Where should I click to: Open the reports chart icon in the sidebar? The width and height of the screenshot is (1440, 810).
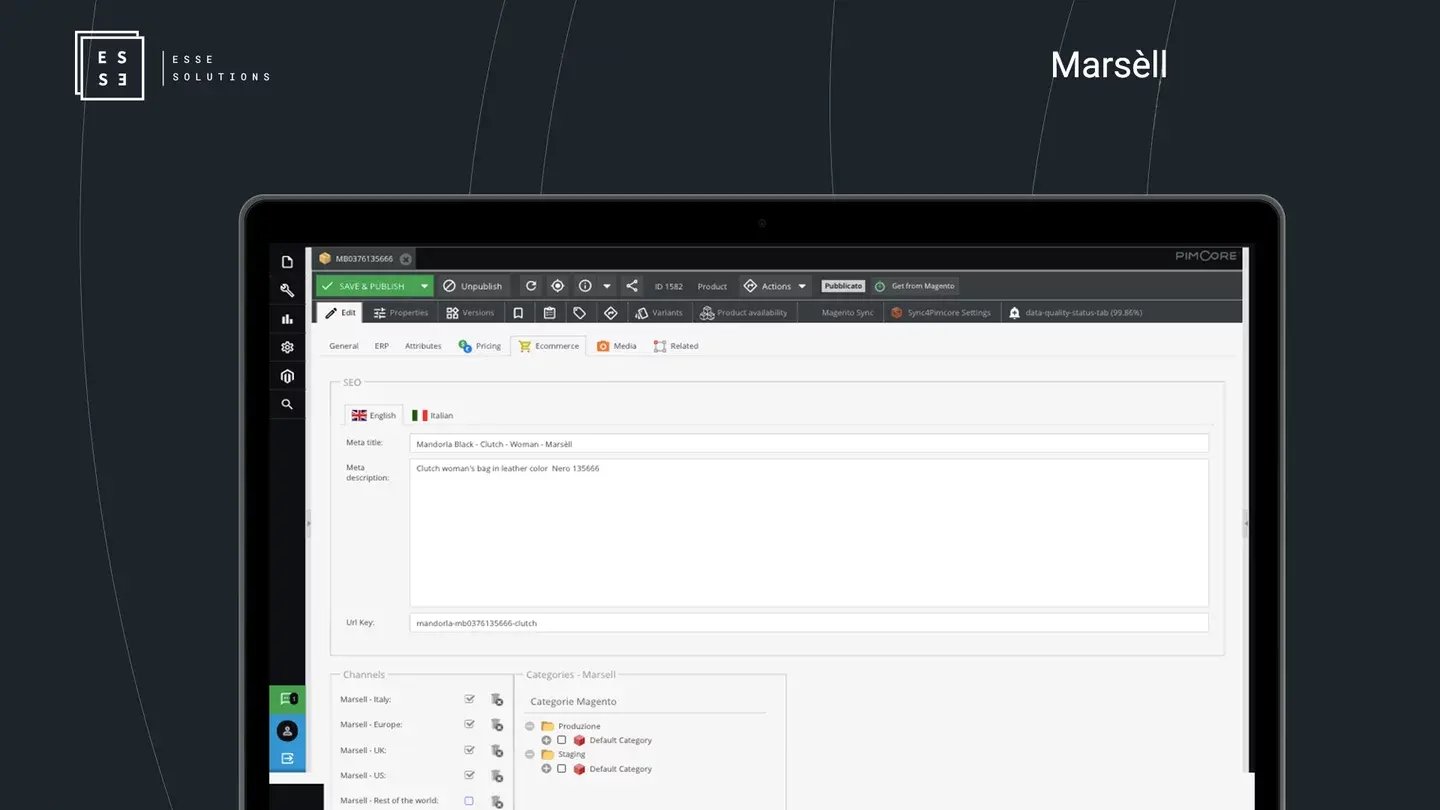click(x=288, y=318)
